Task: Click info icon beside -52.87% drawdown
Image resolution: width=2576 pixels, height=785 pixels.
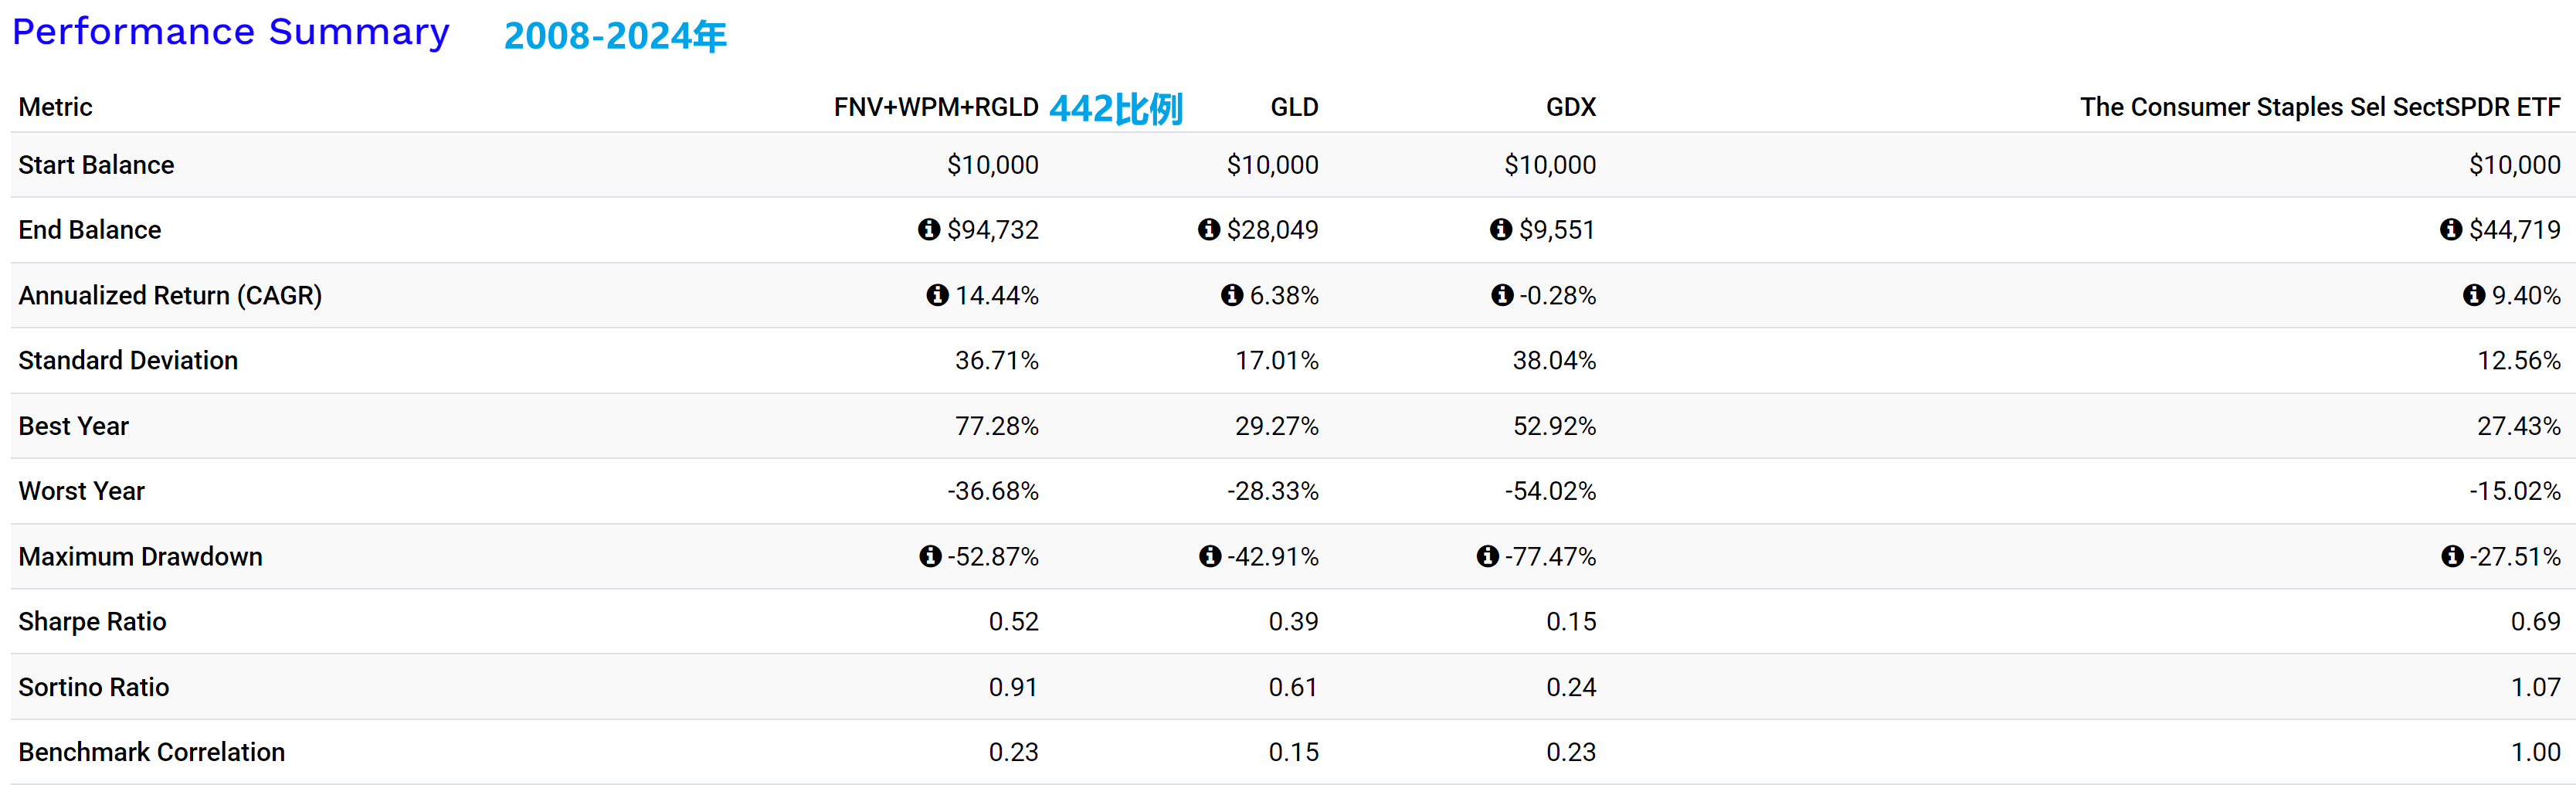Action: pyautogui.click(x=930, y=556)
